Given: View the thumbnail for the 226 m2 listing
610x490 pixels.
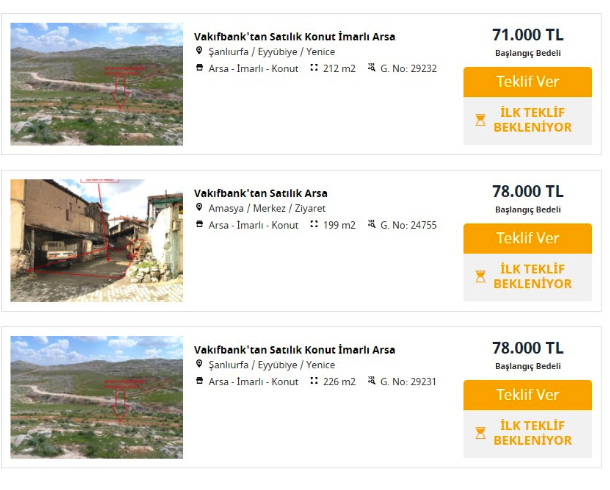Looking at the screenshot, I should point(97,397).
